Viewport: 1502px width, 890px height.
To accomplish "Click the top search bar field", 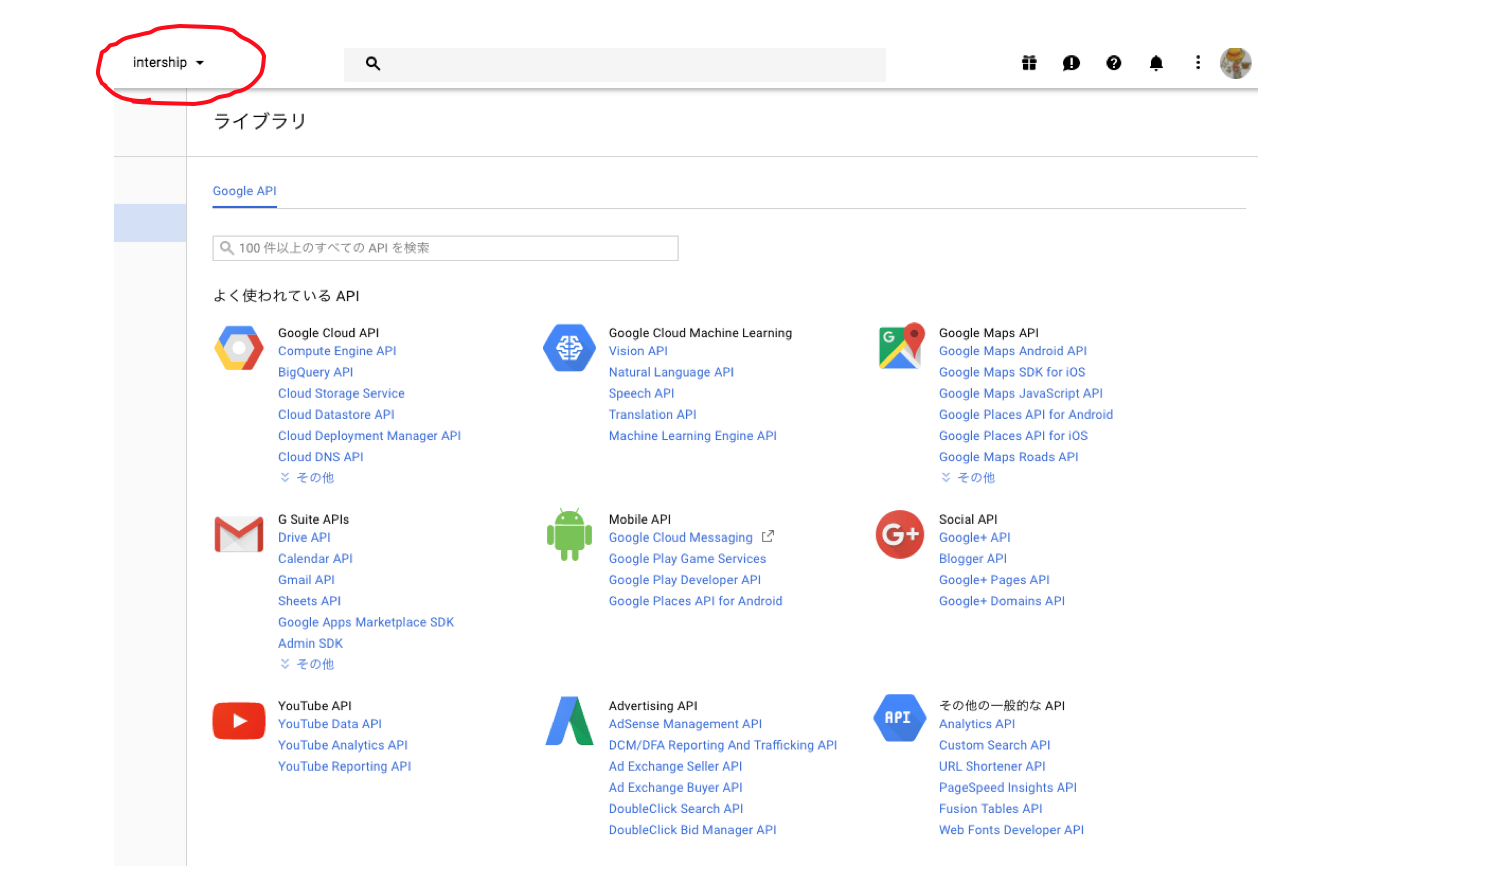I will 615,64.
